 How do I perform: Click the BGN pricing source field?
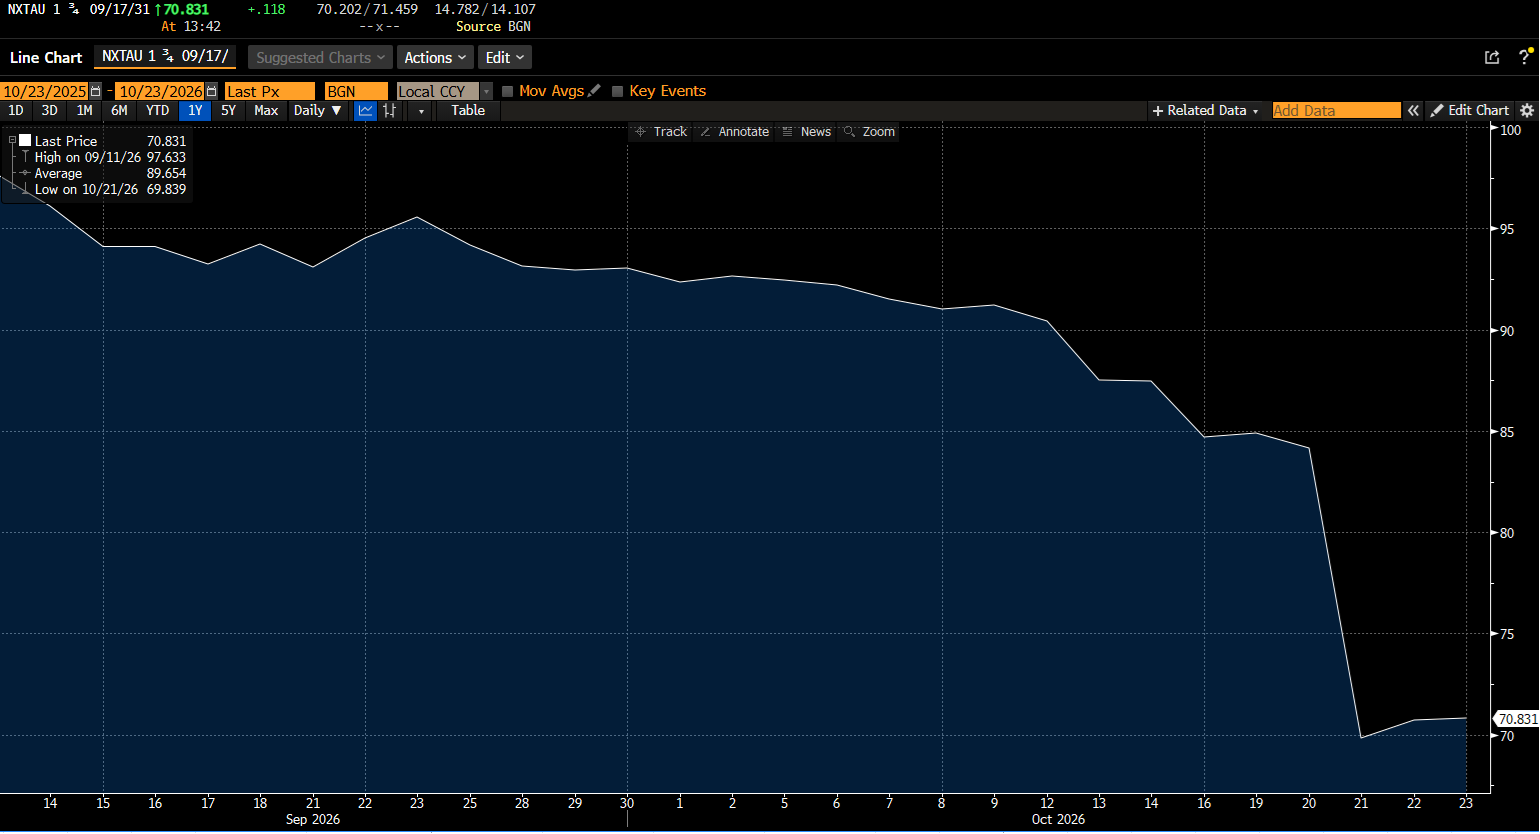(x=356, y=91)
